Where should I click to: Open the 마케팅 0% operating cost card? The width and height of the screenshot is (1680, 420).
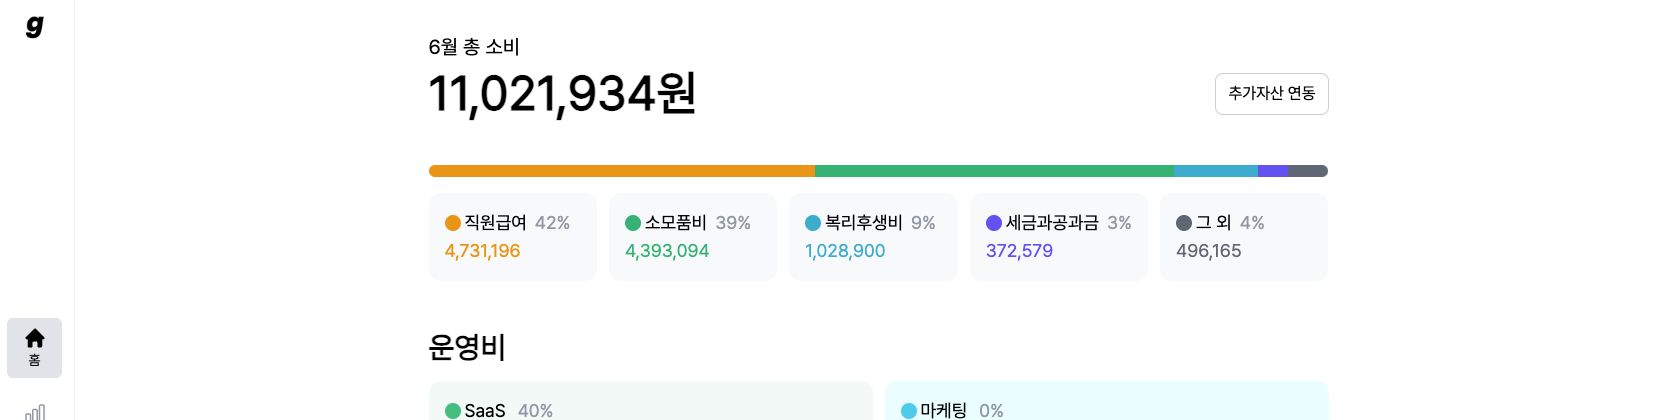coord(1107,401)
